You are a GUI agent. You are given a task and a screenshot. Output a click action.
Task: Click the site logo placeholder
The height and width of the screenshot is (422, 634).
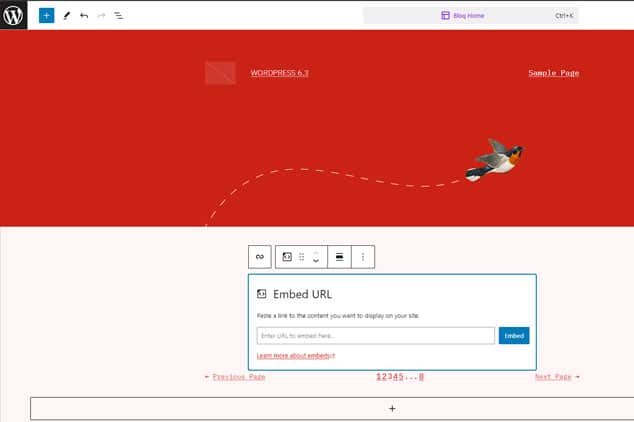220,73
